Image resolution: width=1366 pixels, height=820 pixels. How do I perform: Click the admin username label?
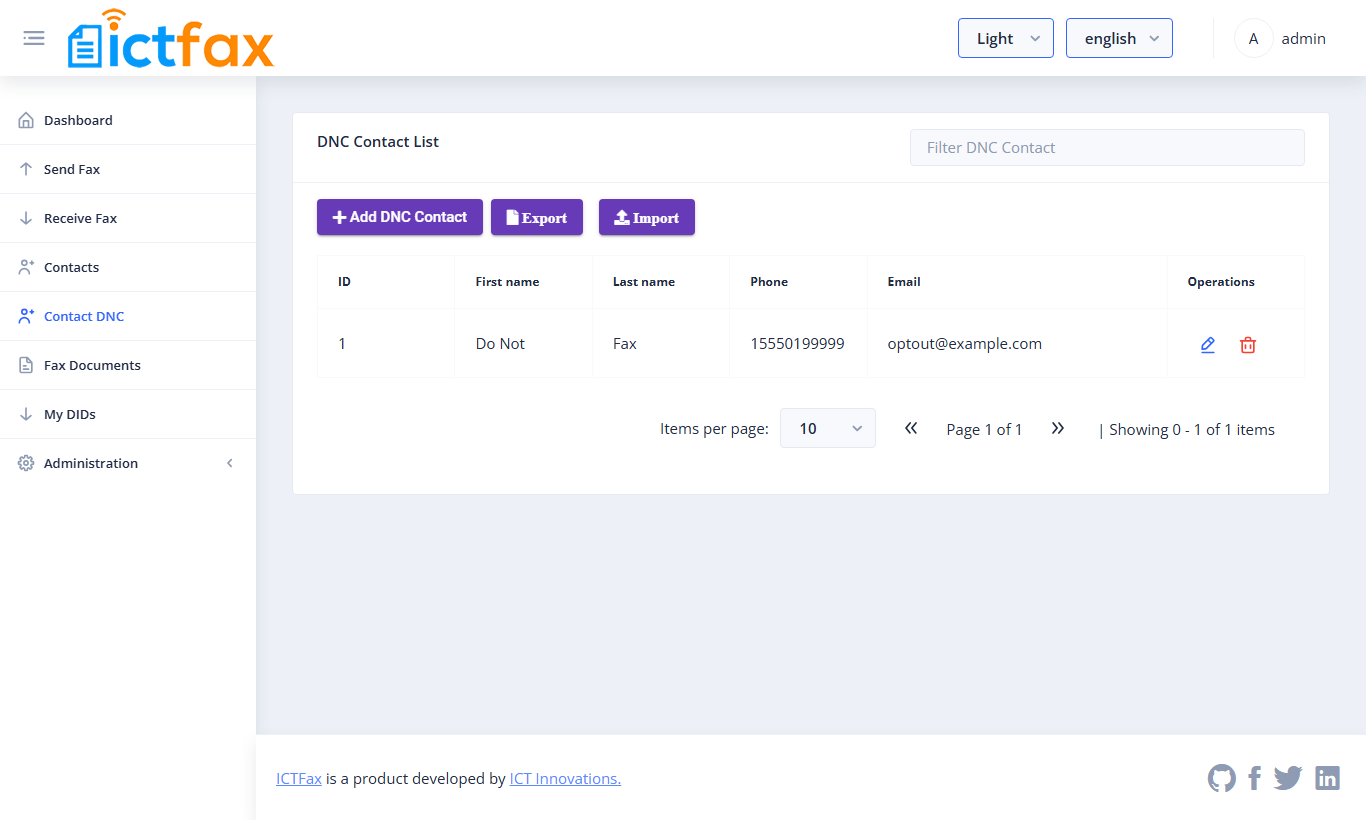tap(1303, 38)
